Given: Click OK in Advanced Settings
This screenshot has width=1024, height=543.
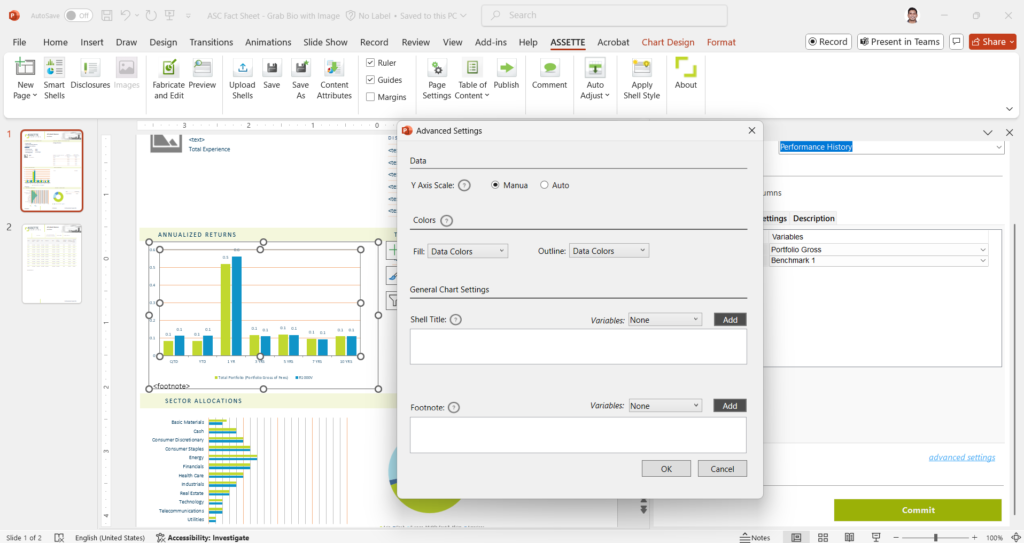Looking at the screenshot, I should pyautogui.click(x=666, y=469).
